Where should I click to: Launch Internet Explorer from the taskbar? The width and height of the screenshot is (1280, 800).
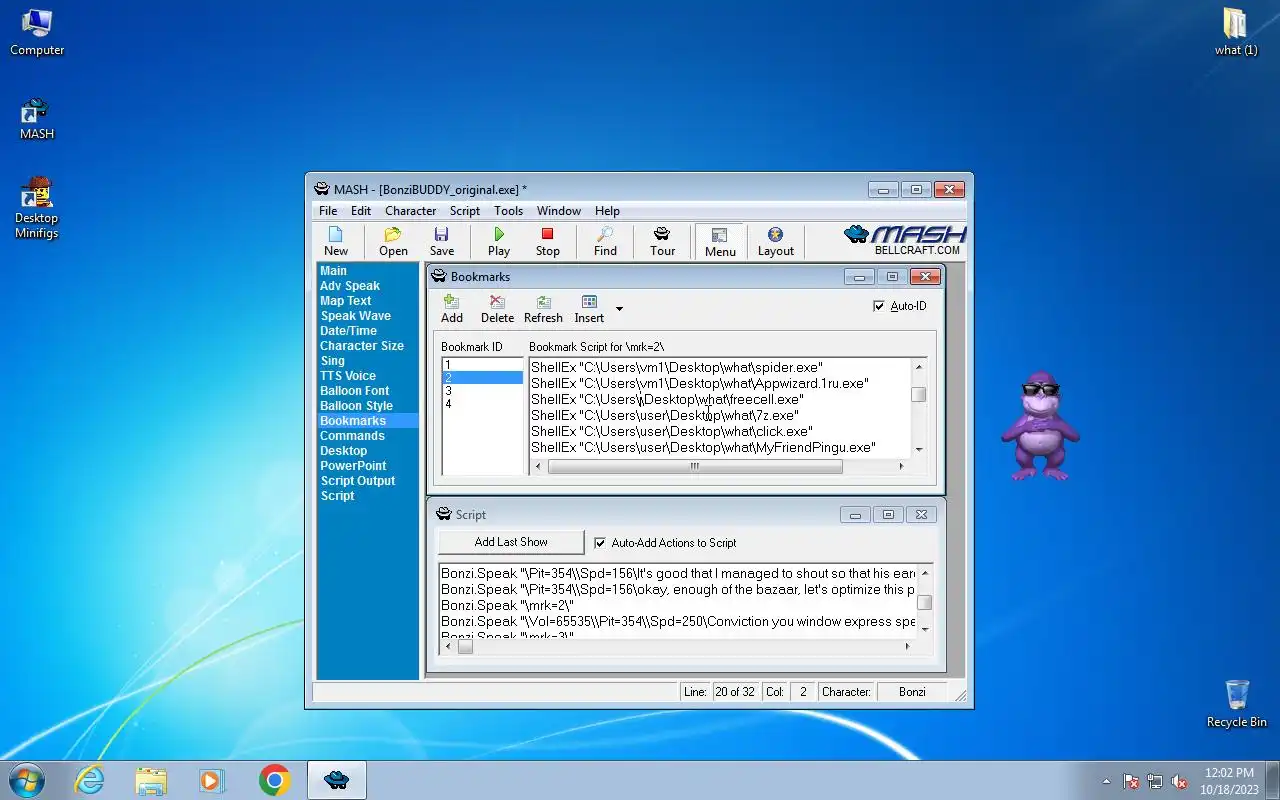(89, 780)
